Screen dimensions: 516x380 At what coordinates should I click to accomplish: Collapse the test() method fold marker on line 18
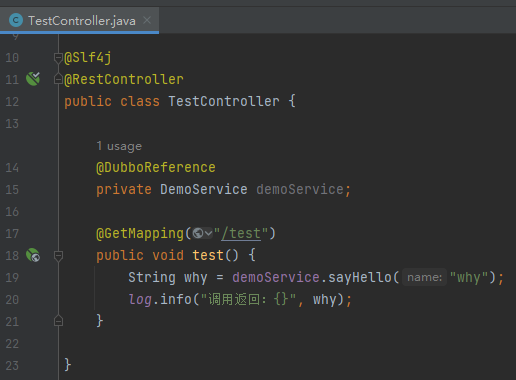point(58,256)
